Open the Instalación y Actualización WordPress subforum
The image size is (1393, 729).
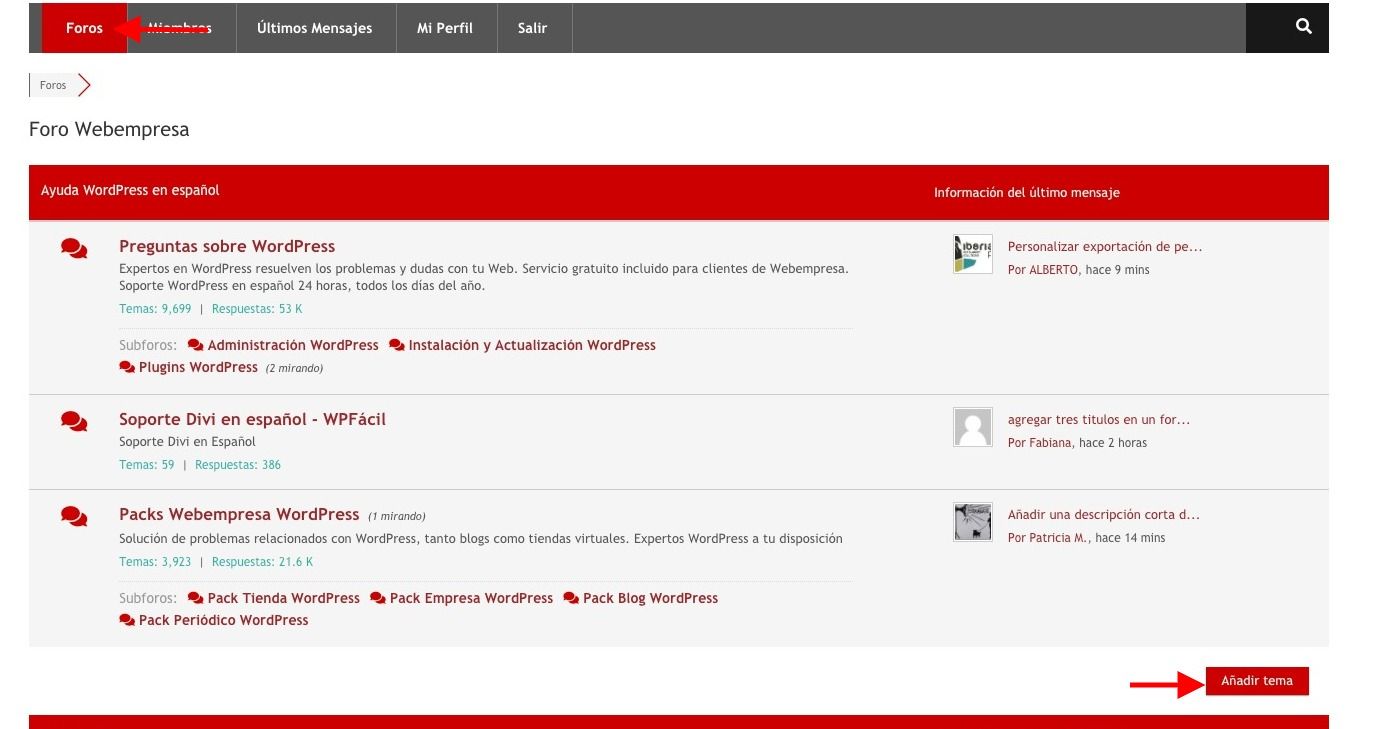(532, 345)
